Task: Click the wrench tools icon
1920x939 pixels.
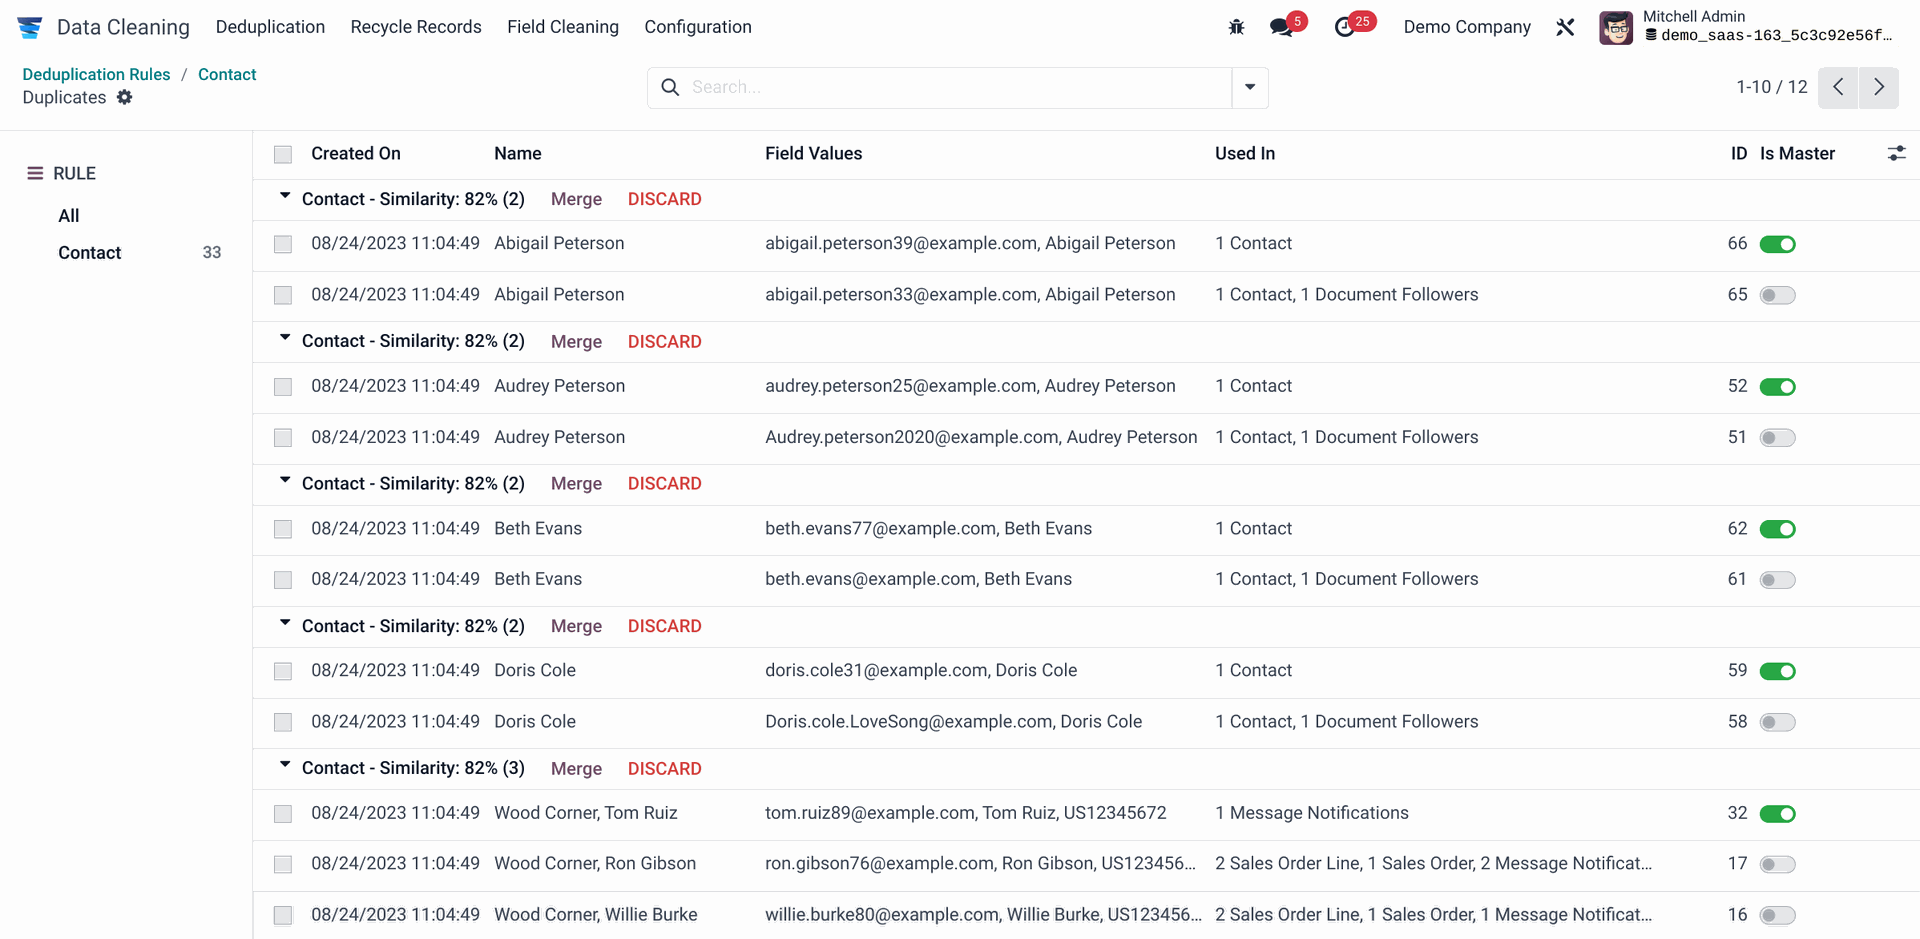Action: click(x=1565, y=27)
